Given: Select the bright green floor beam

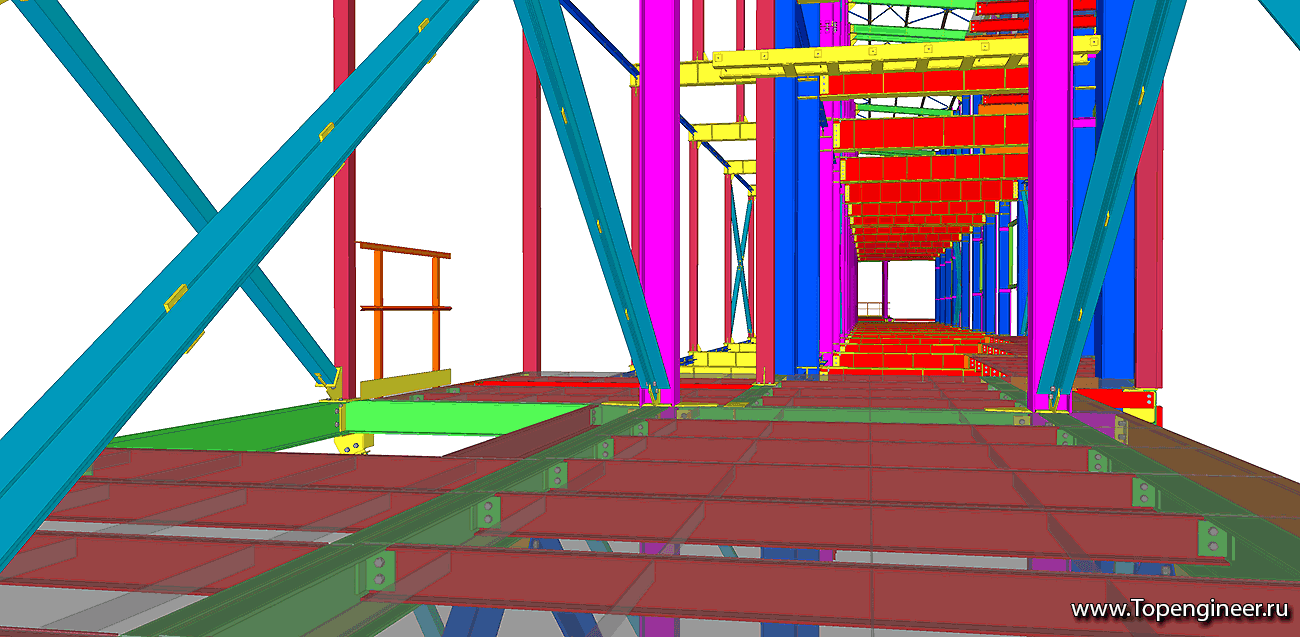Looking at the screenshot, I should point(465,417).
